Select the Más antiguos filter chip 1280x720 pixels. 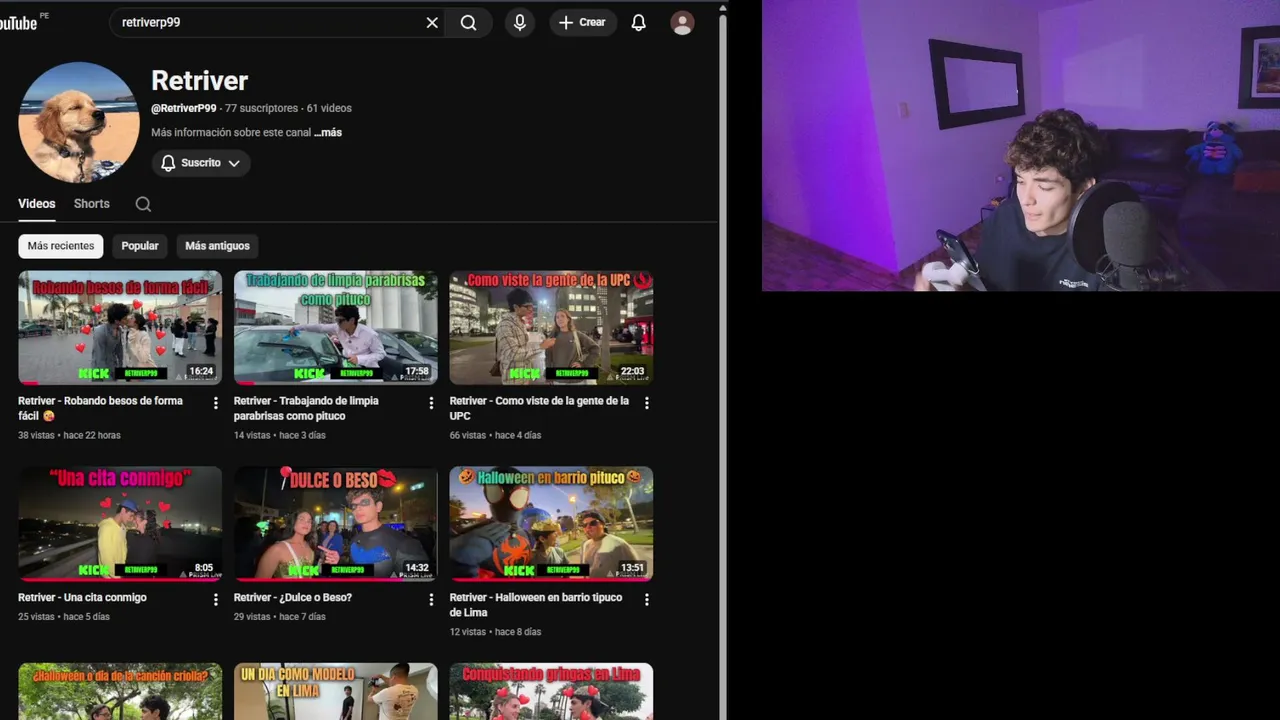217,246
